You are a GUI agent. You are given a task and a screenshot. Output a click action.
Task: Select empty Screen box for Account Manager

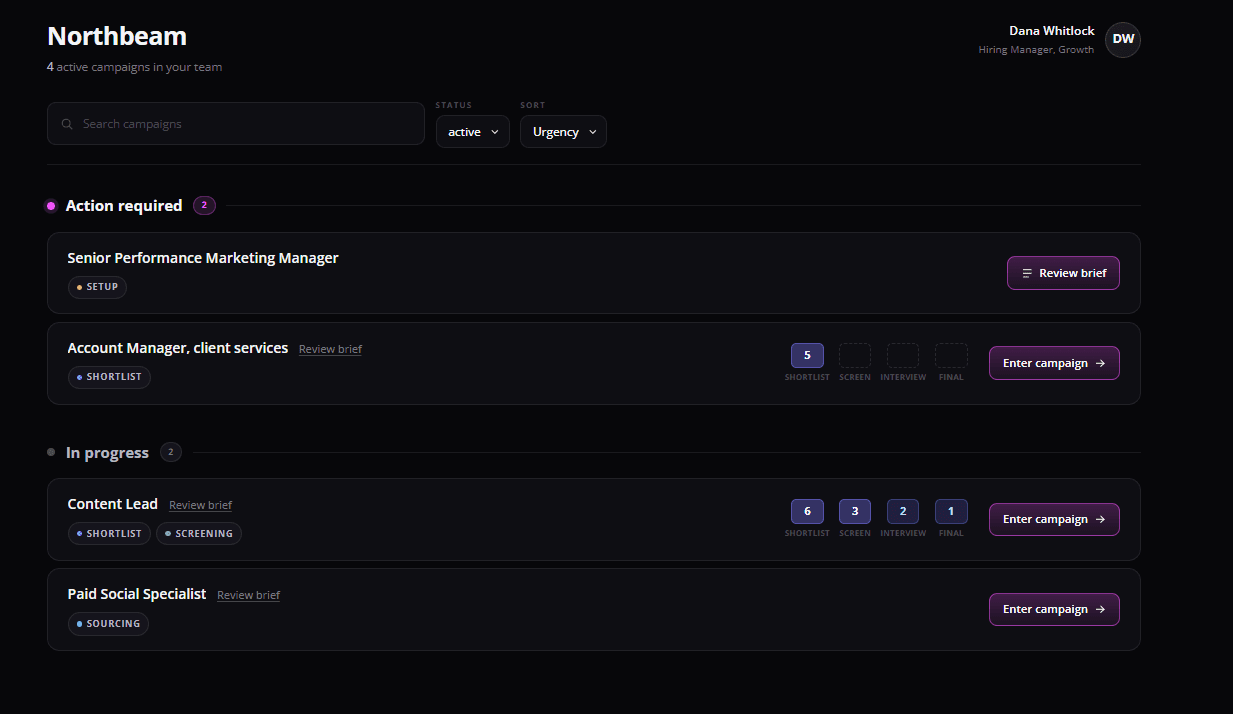click(855, 355)
